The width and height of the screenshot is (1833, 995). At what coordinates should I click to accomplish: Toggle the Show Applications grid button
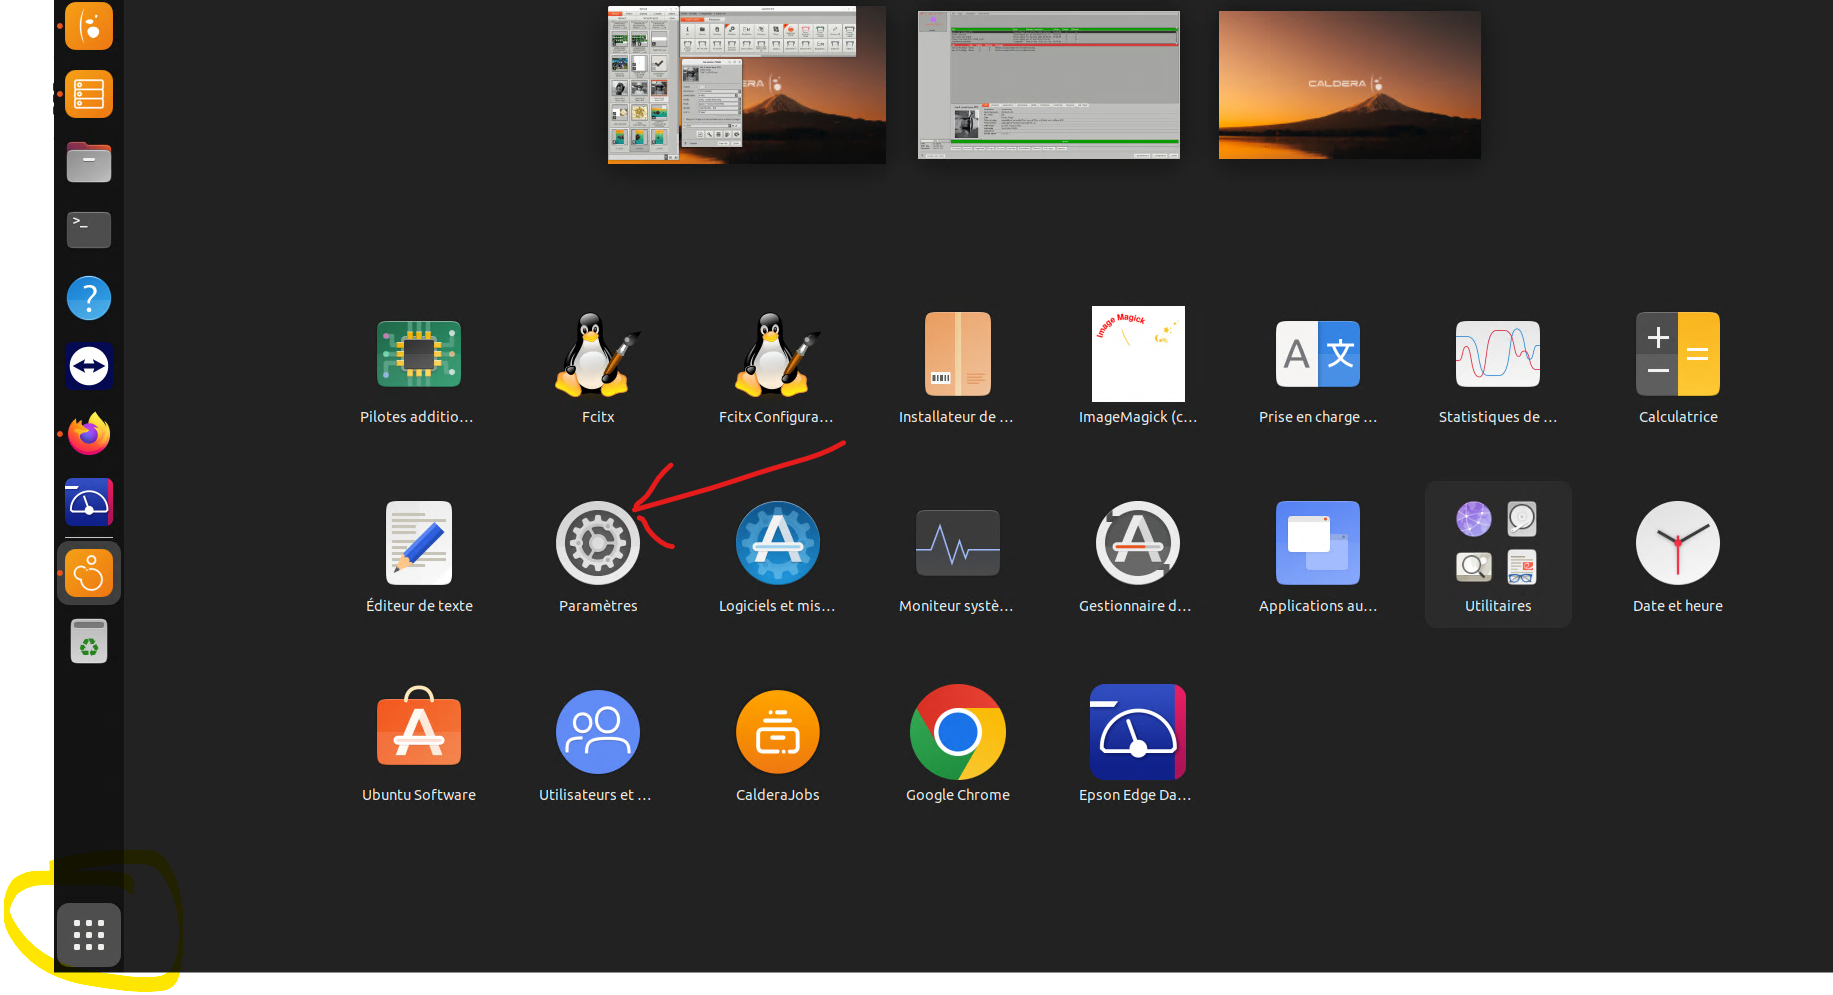[89, 934]
